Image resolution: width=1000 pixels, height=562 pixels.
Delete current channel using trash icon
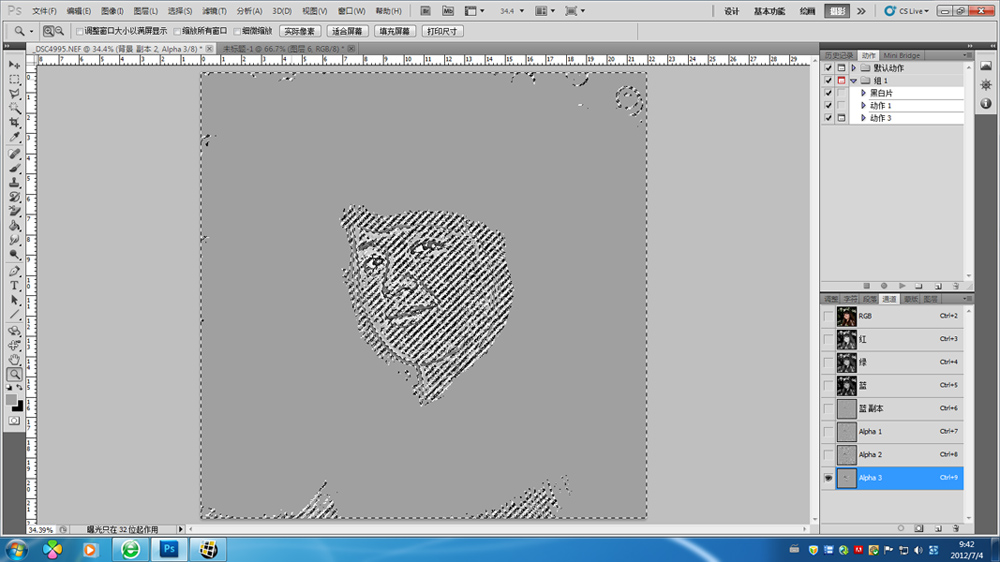tap(956, 527)
